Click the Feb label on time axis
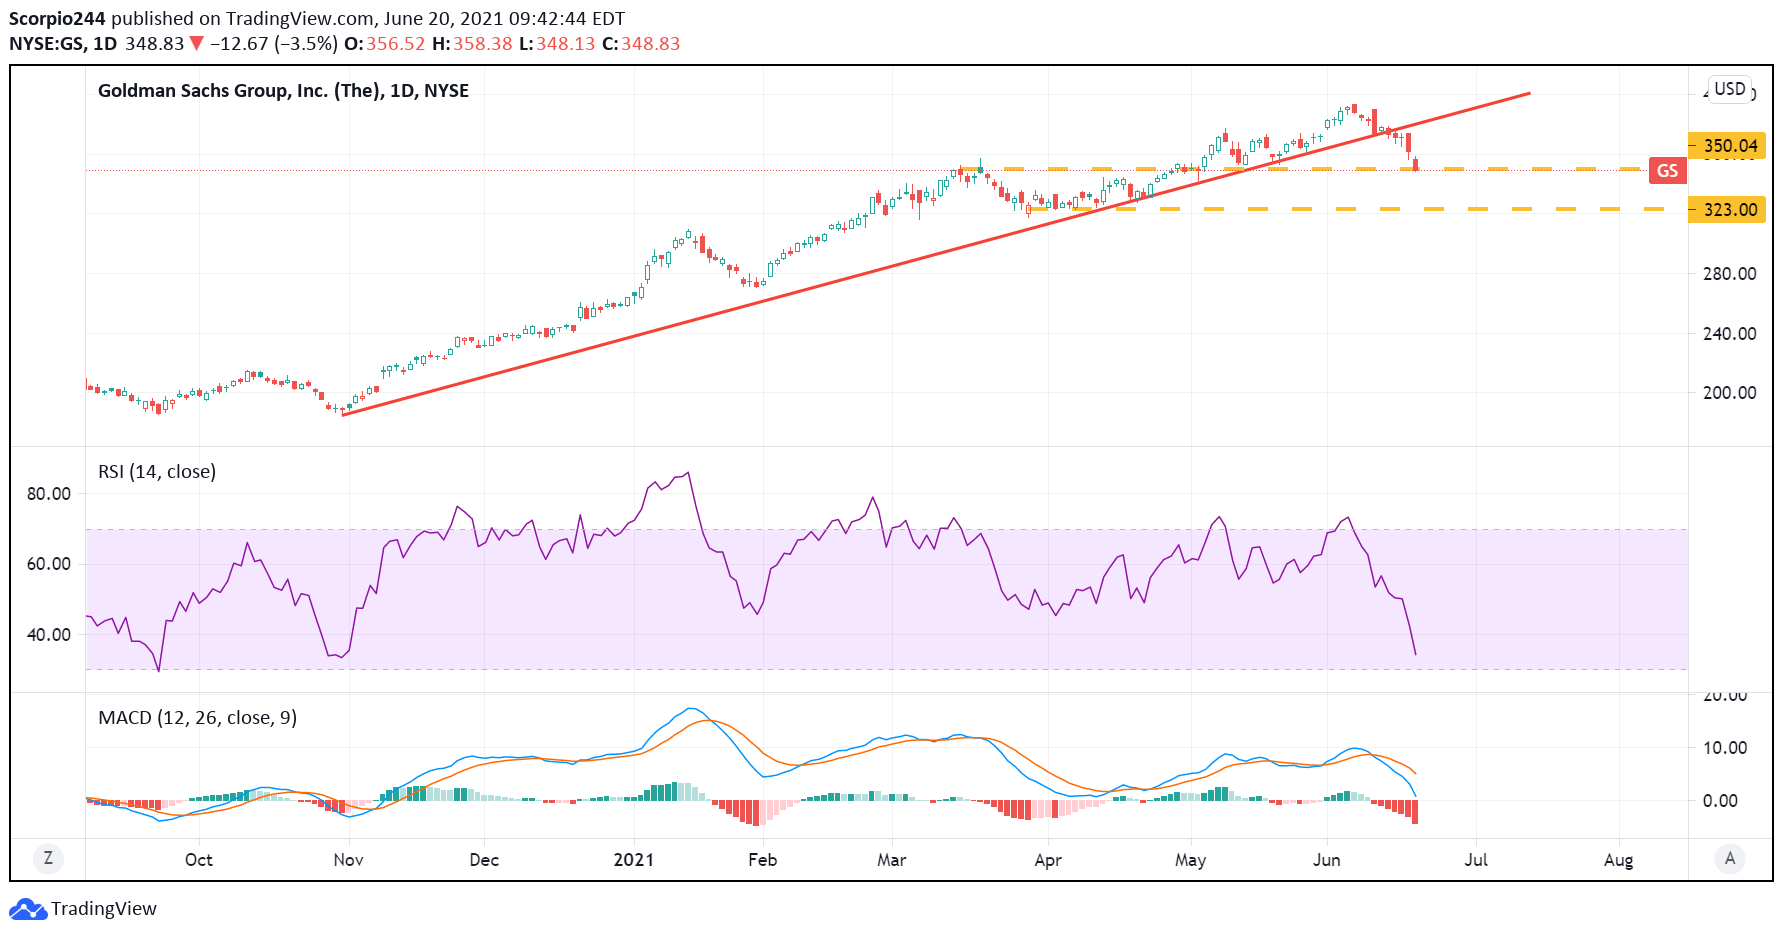The height and width of the screenshot is (936, 1783). pyautogui.click(x=762, y=860)
